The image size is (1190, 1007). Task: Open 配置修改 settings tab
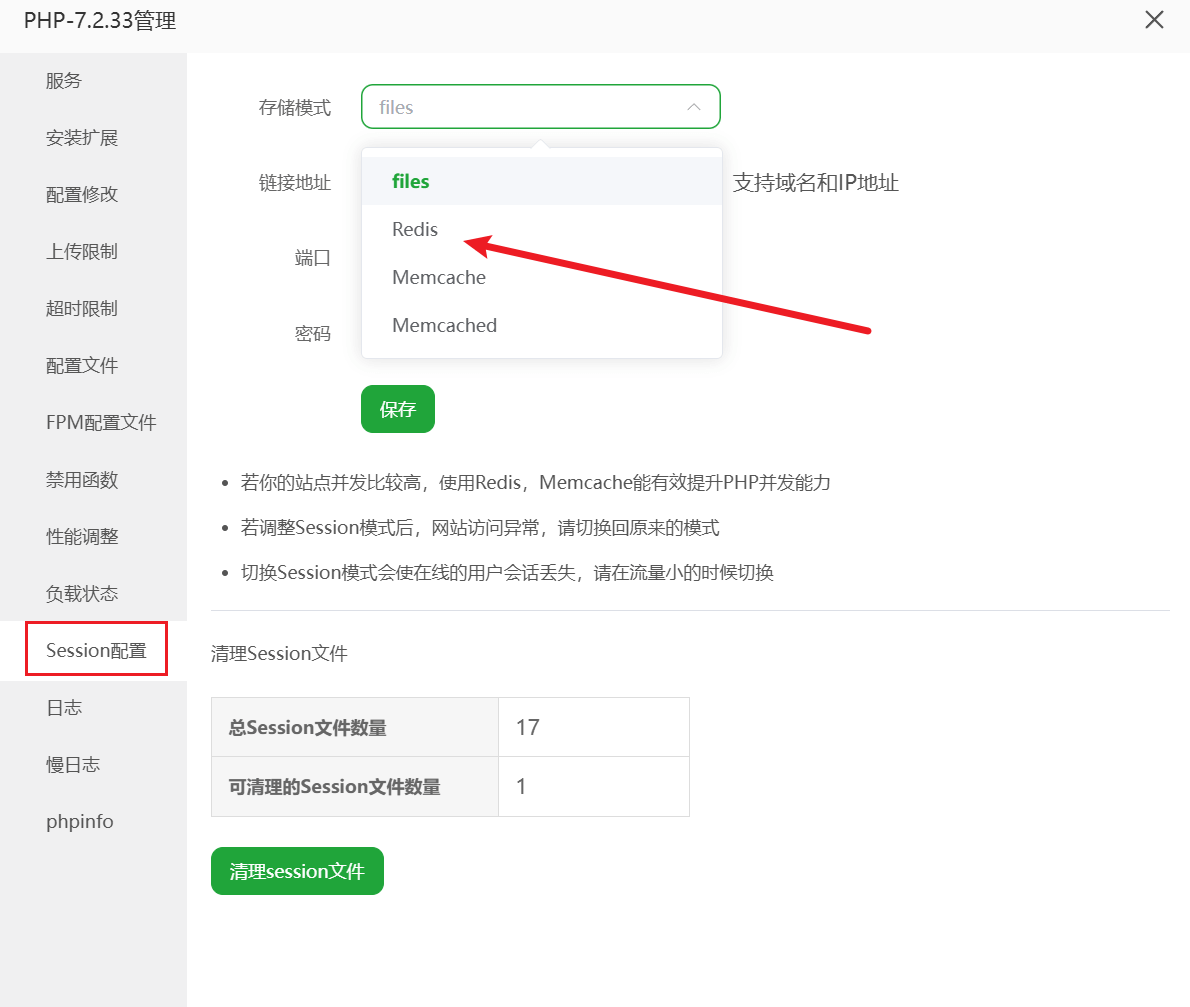tap(82, 195)
